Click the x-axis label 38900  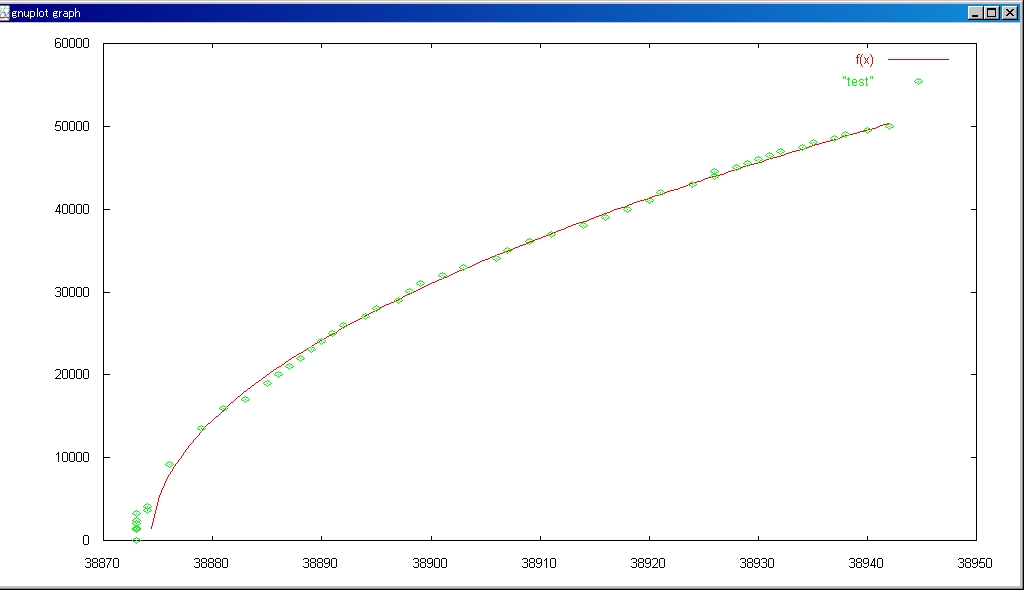point(430,563)
